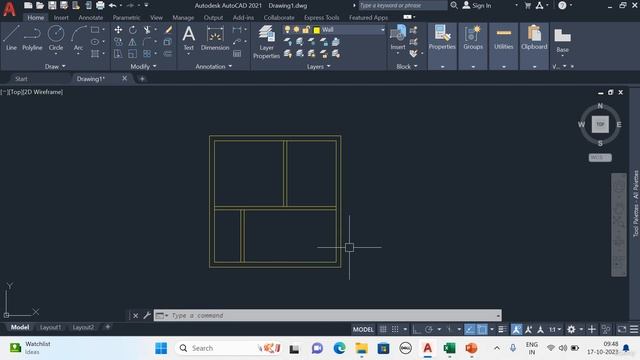Open the Parametric ribbon tab
640x360 pixels.
tap(126, 18)
